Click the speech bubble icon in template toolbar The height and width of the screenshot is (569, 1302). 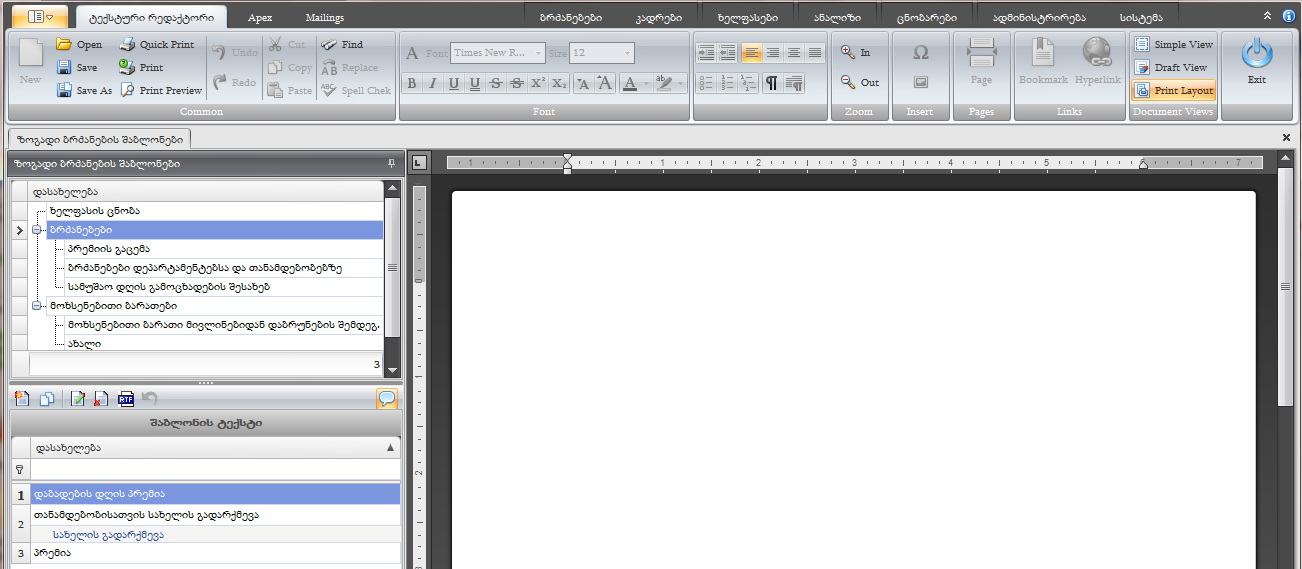[x=386, y=399]
